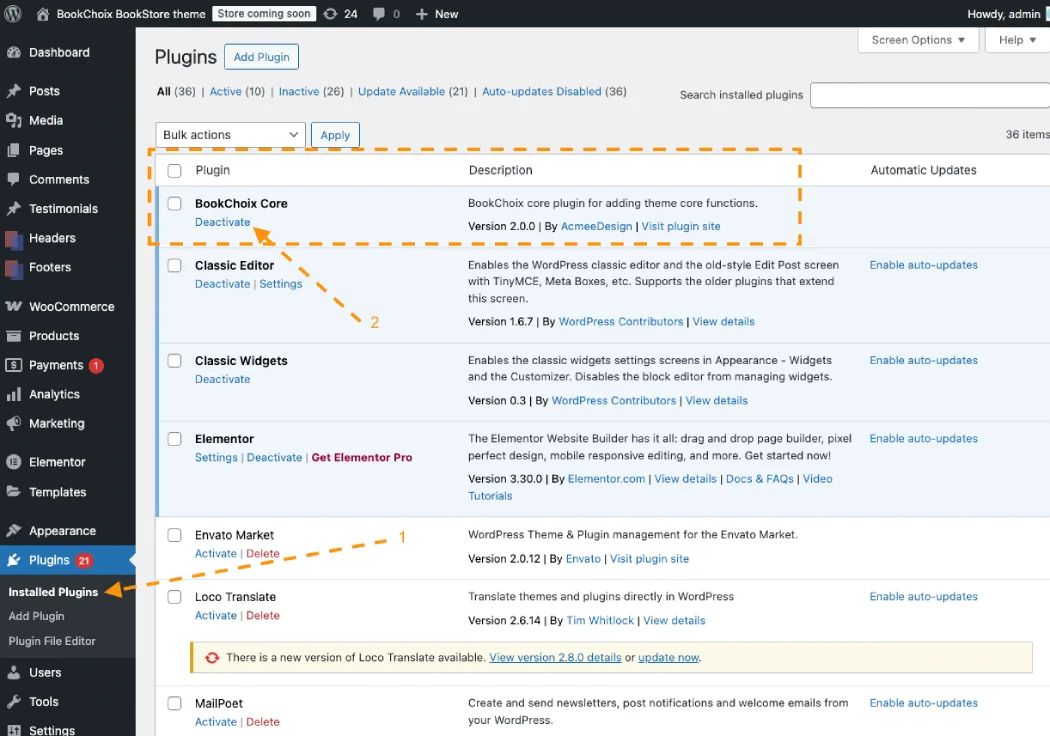Open Elementor Docs & FAQs link
The image size is (1050, 736).
tap(759, 479)
